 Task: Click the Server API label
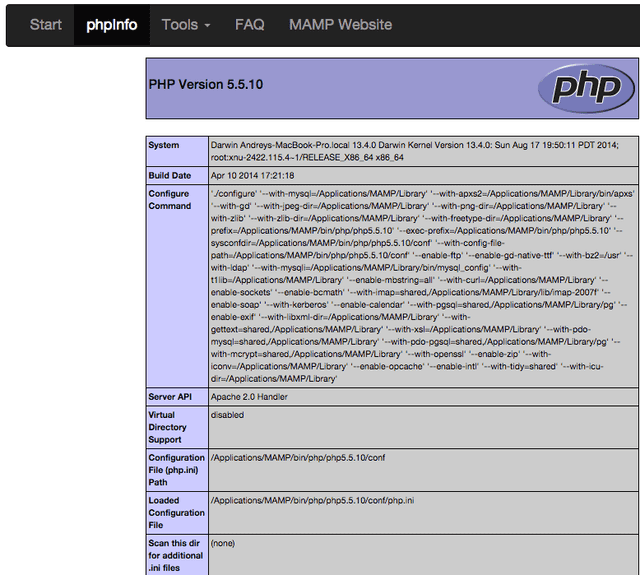point(170,397)
